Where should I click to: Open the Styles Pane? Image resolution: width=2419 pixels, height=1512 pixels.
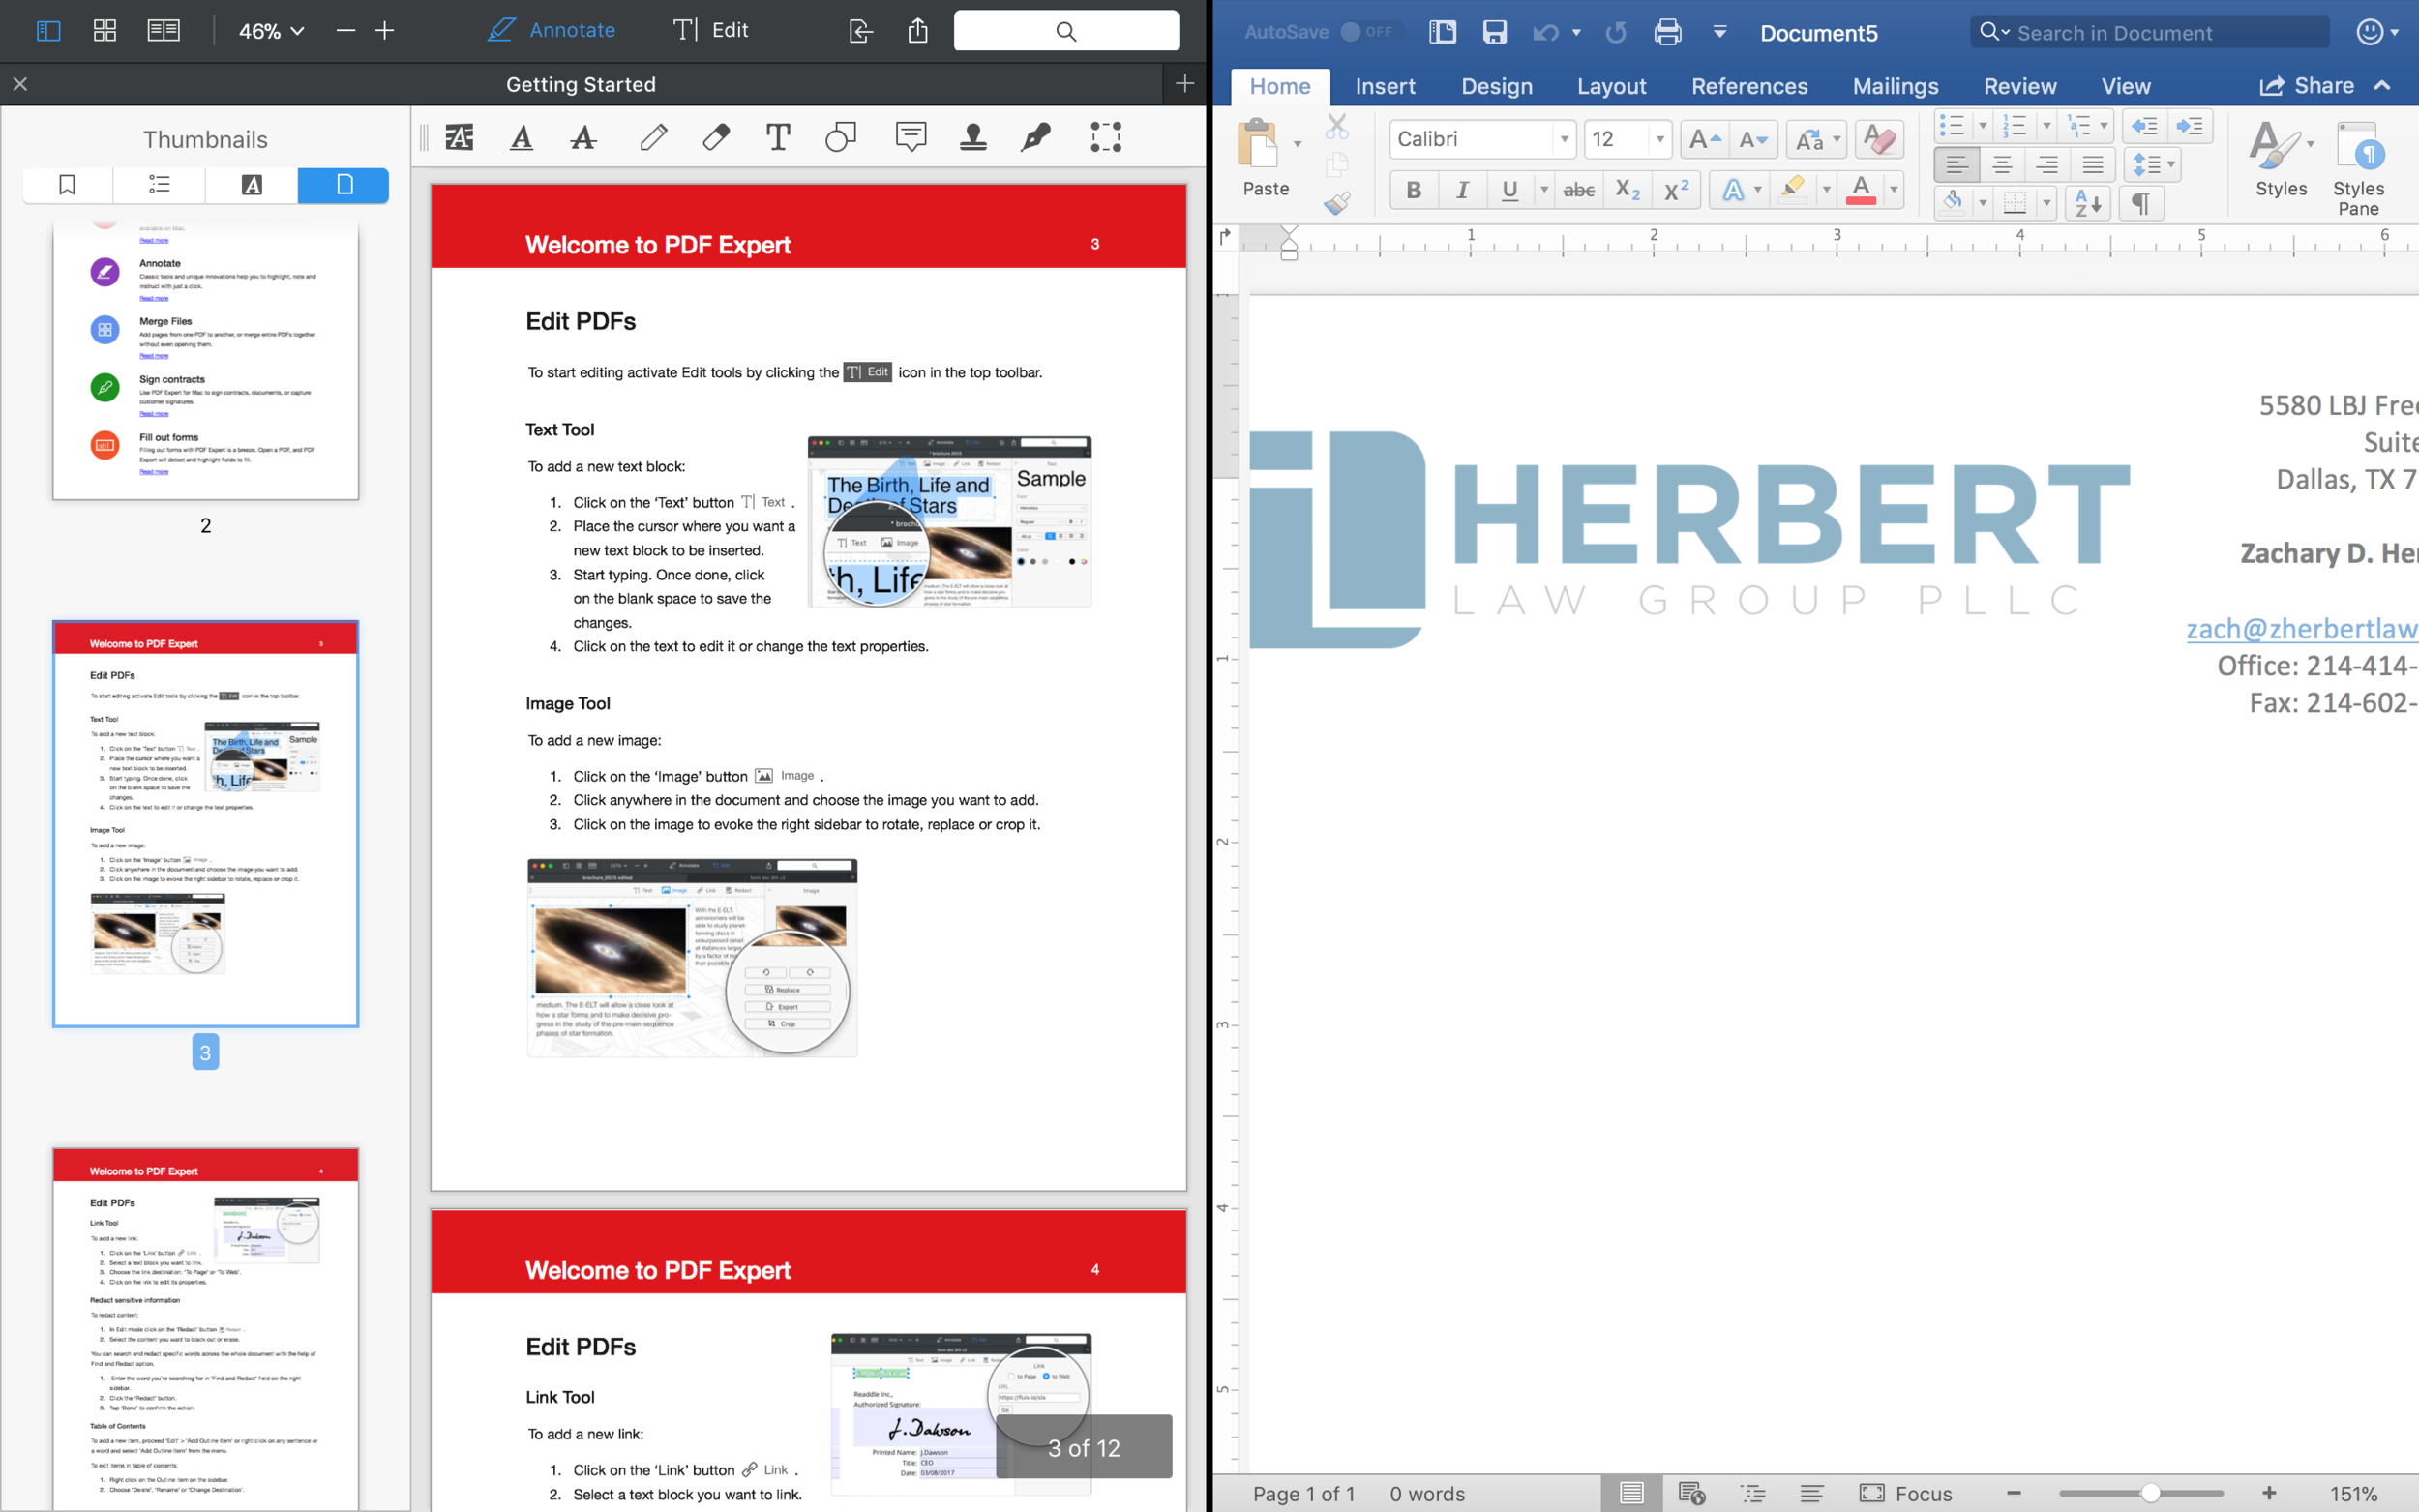click(x=2358, y=167)
